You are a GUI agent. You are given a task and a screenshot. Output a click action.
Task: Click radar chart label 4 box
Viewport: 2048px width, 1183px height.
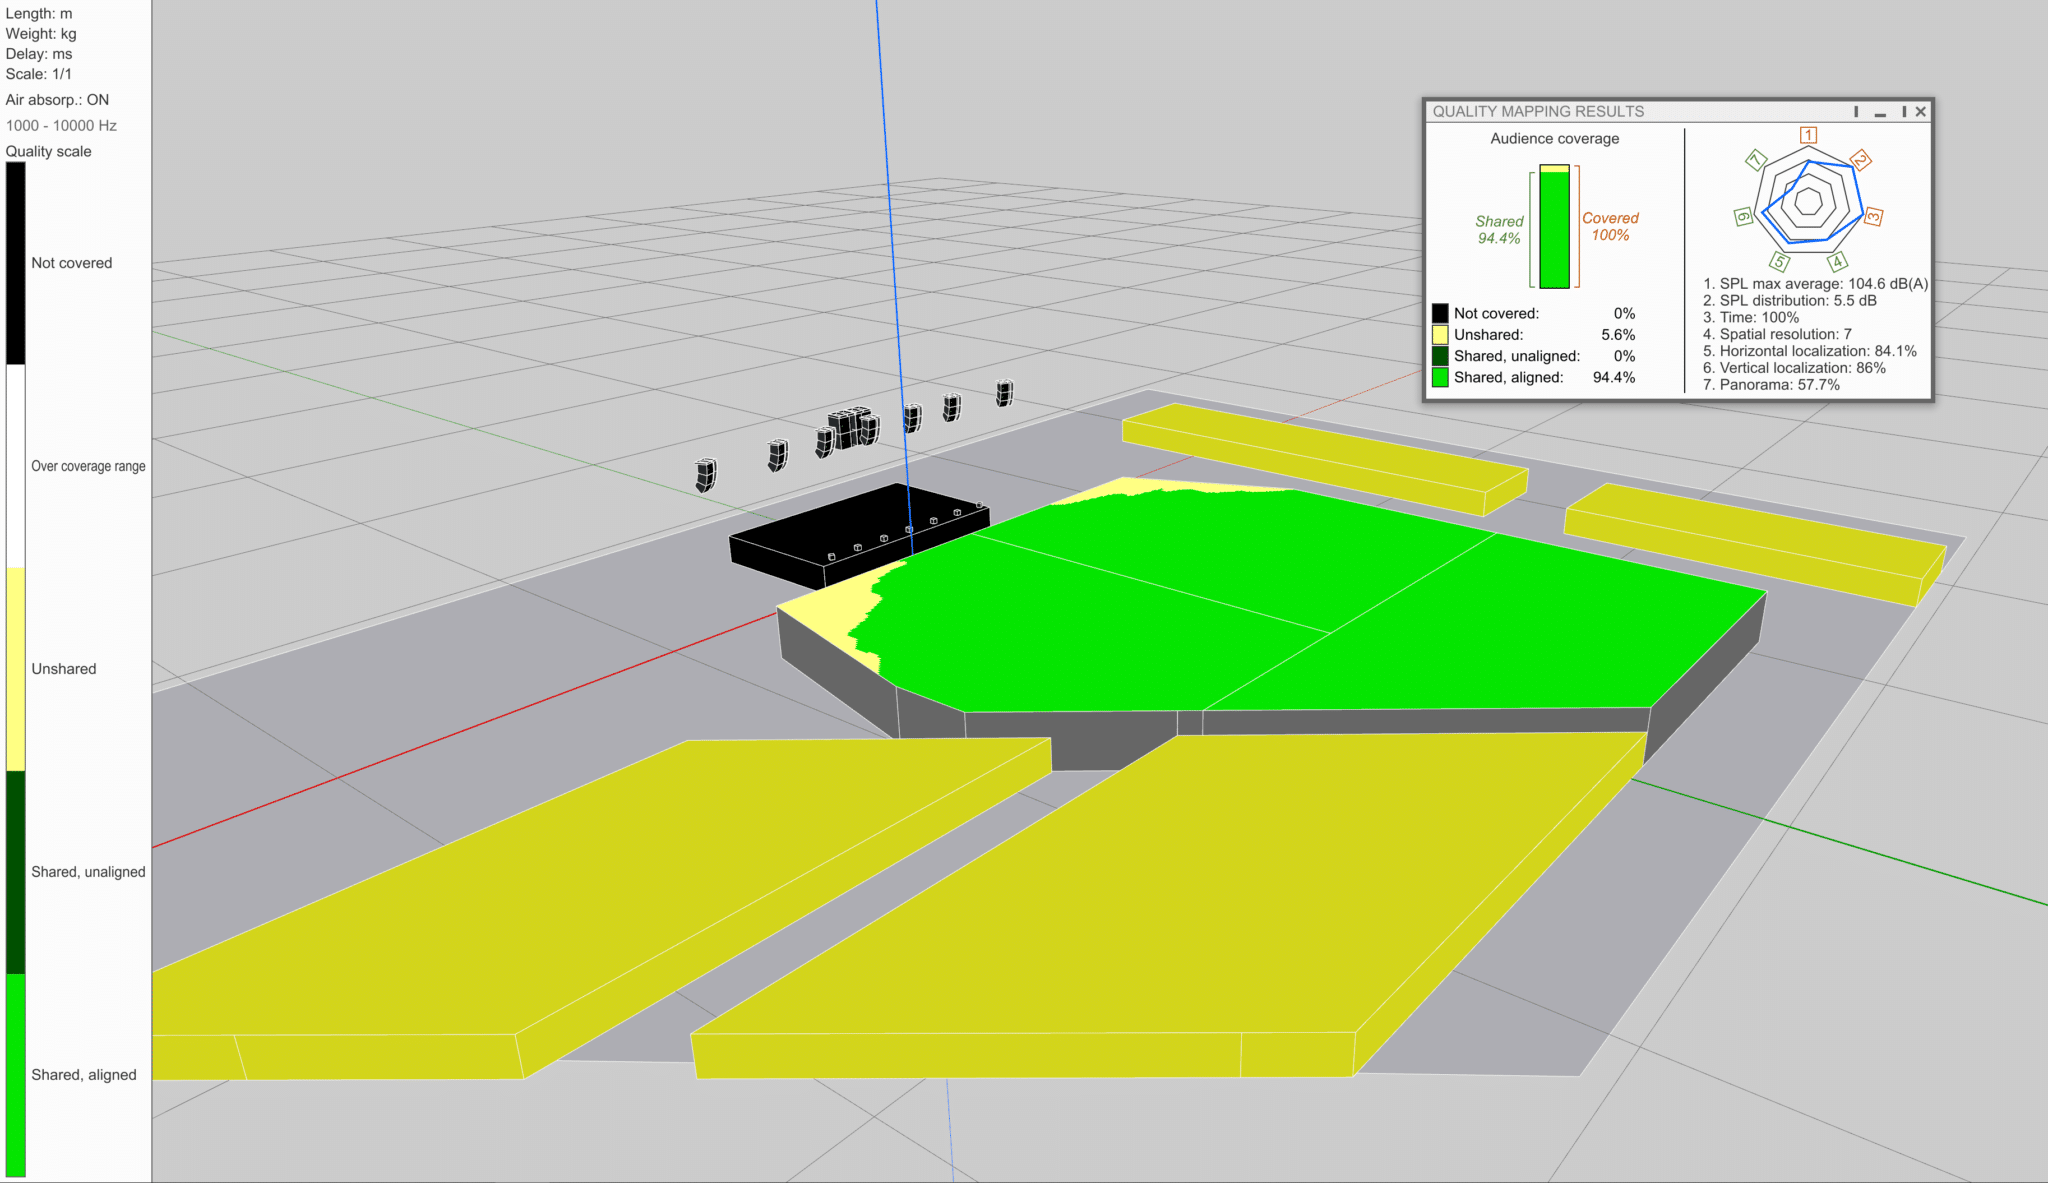(1837, 262)
